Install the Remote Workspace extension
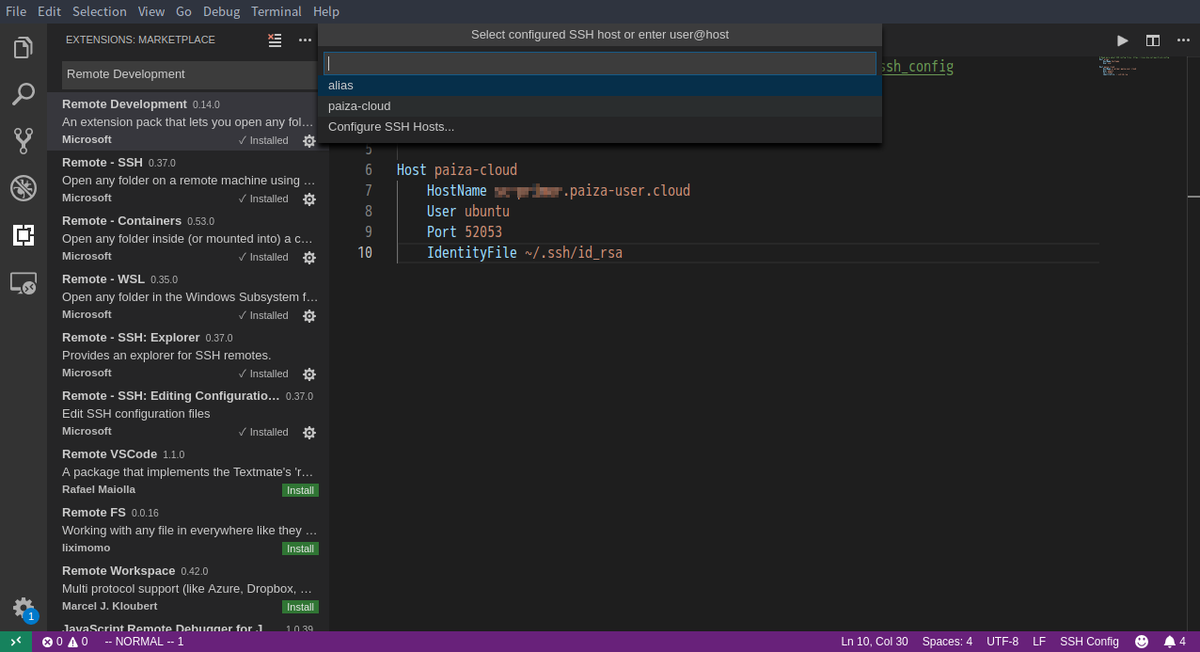This screenshot has height=652, width=1200. point(300,606)
